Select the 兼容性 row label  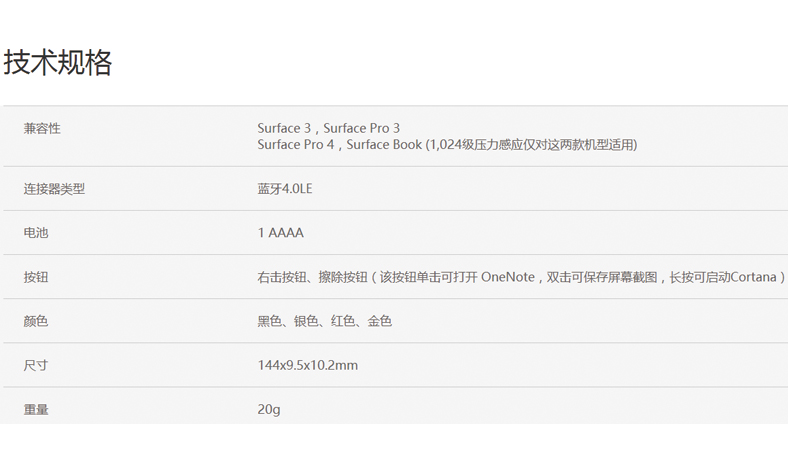point(42,128)
